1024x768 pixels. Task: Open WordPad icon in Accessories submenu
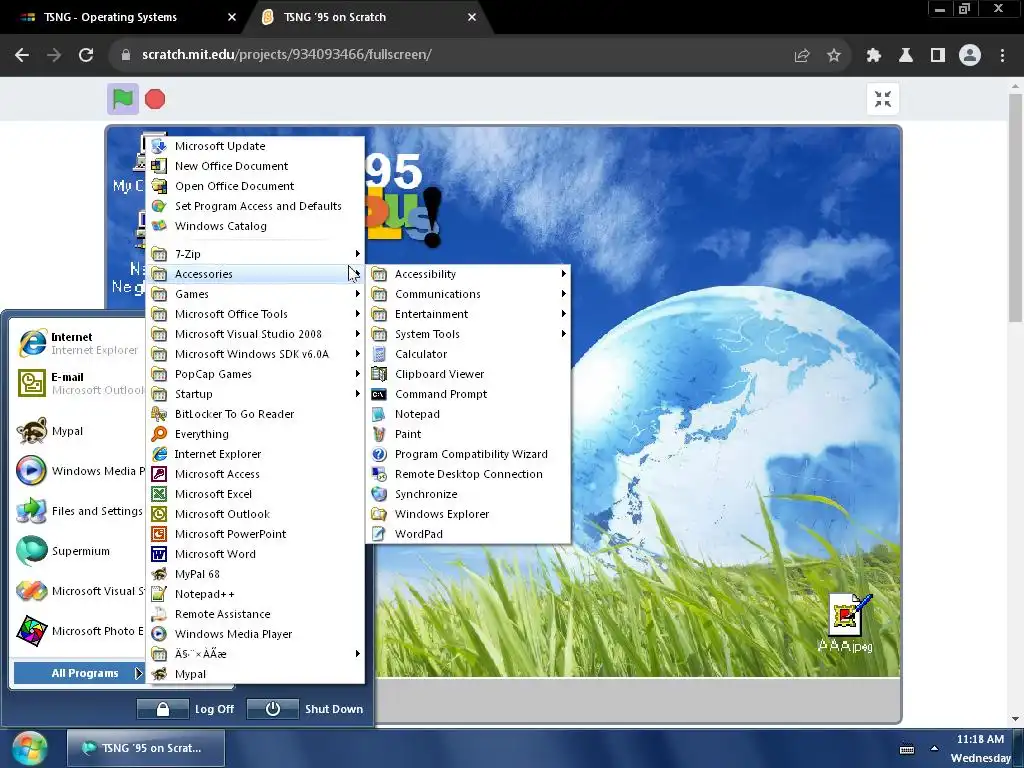(379, 534)
